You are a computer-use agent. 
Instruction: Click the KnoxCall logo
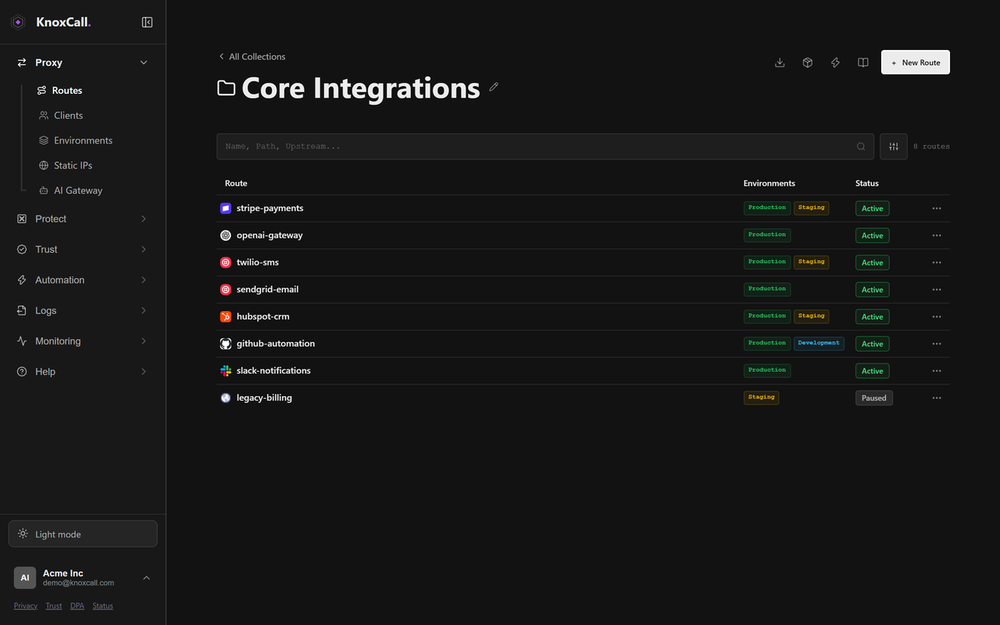(51, 22)
